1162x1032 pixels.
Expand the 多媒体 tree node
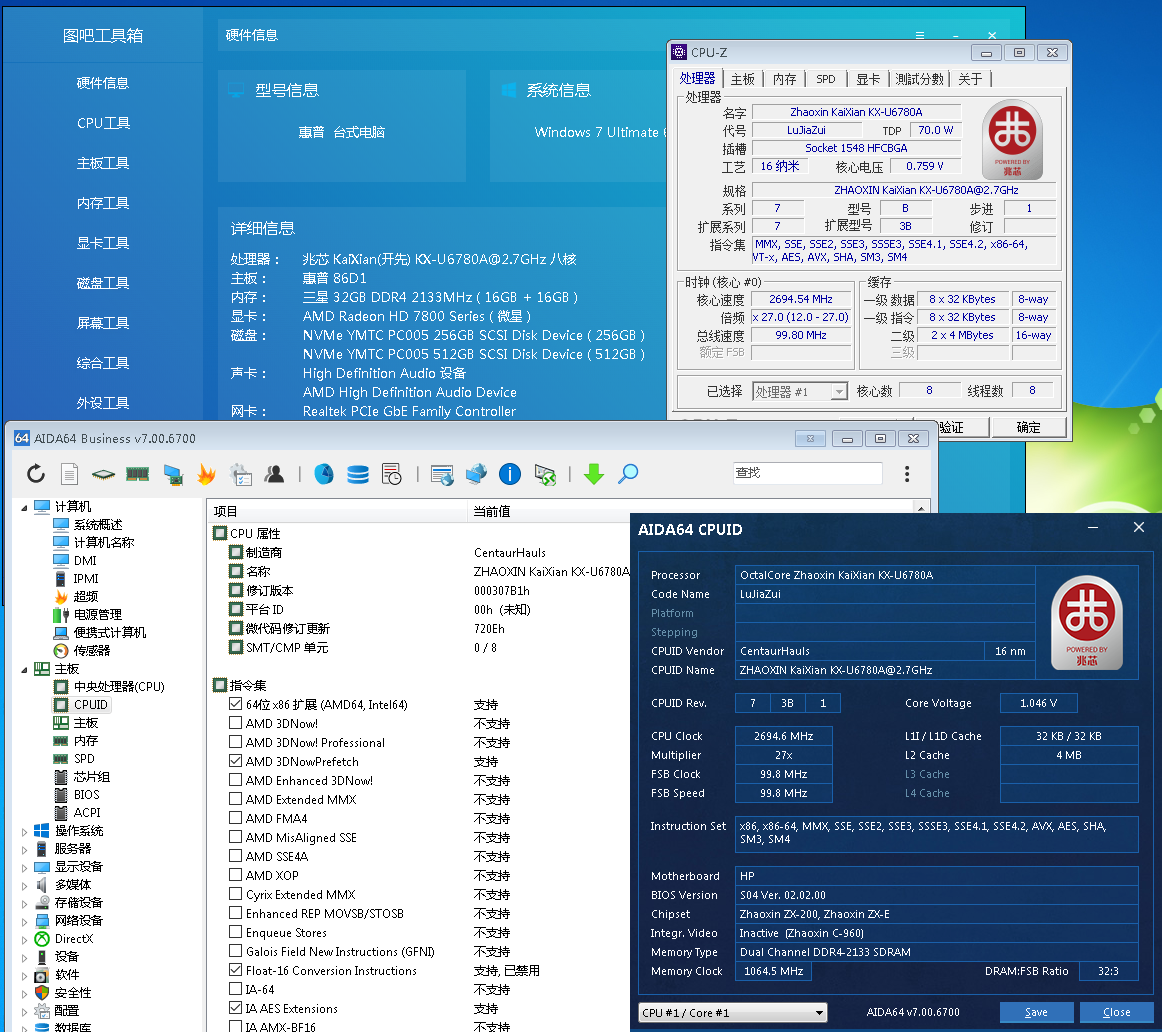coord(24,886)
